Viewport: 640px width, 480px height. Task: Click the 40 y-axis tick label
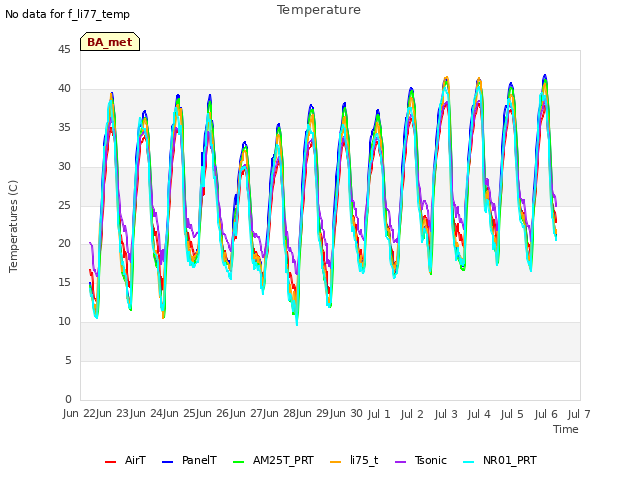click(x=64, y=88)
